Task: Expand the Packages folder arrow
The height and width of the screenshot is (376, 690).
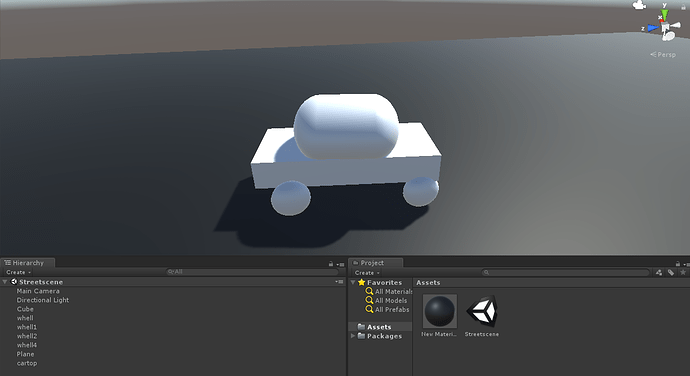Action: tap(353, 336)
